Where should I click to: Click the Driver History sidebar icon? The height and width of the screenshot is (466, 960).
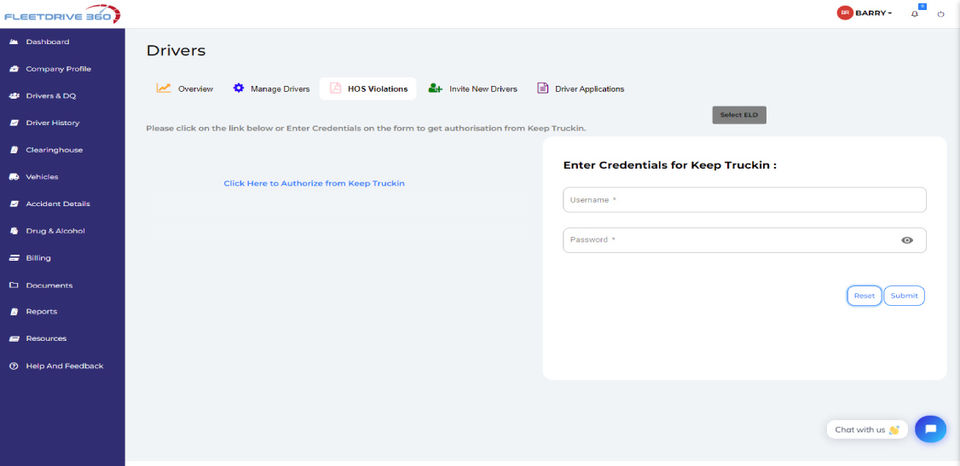[13, 123]
